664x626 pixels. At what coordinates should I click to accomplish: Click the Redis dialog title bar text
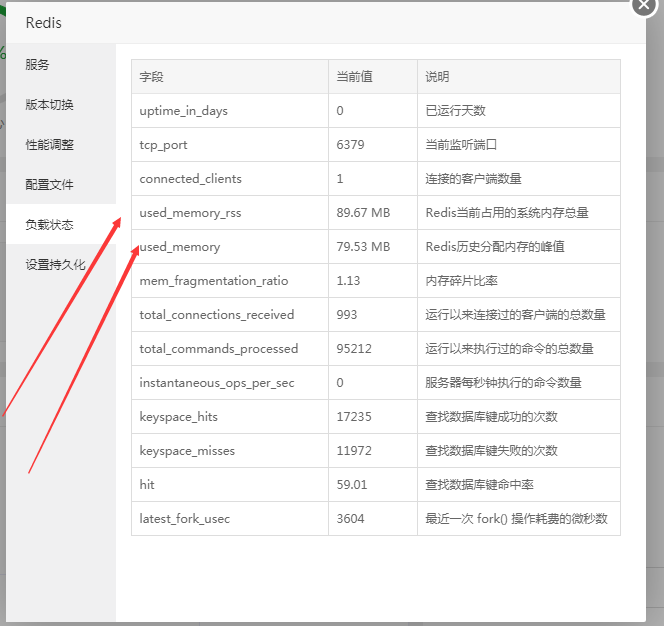[x=44, y=23]
